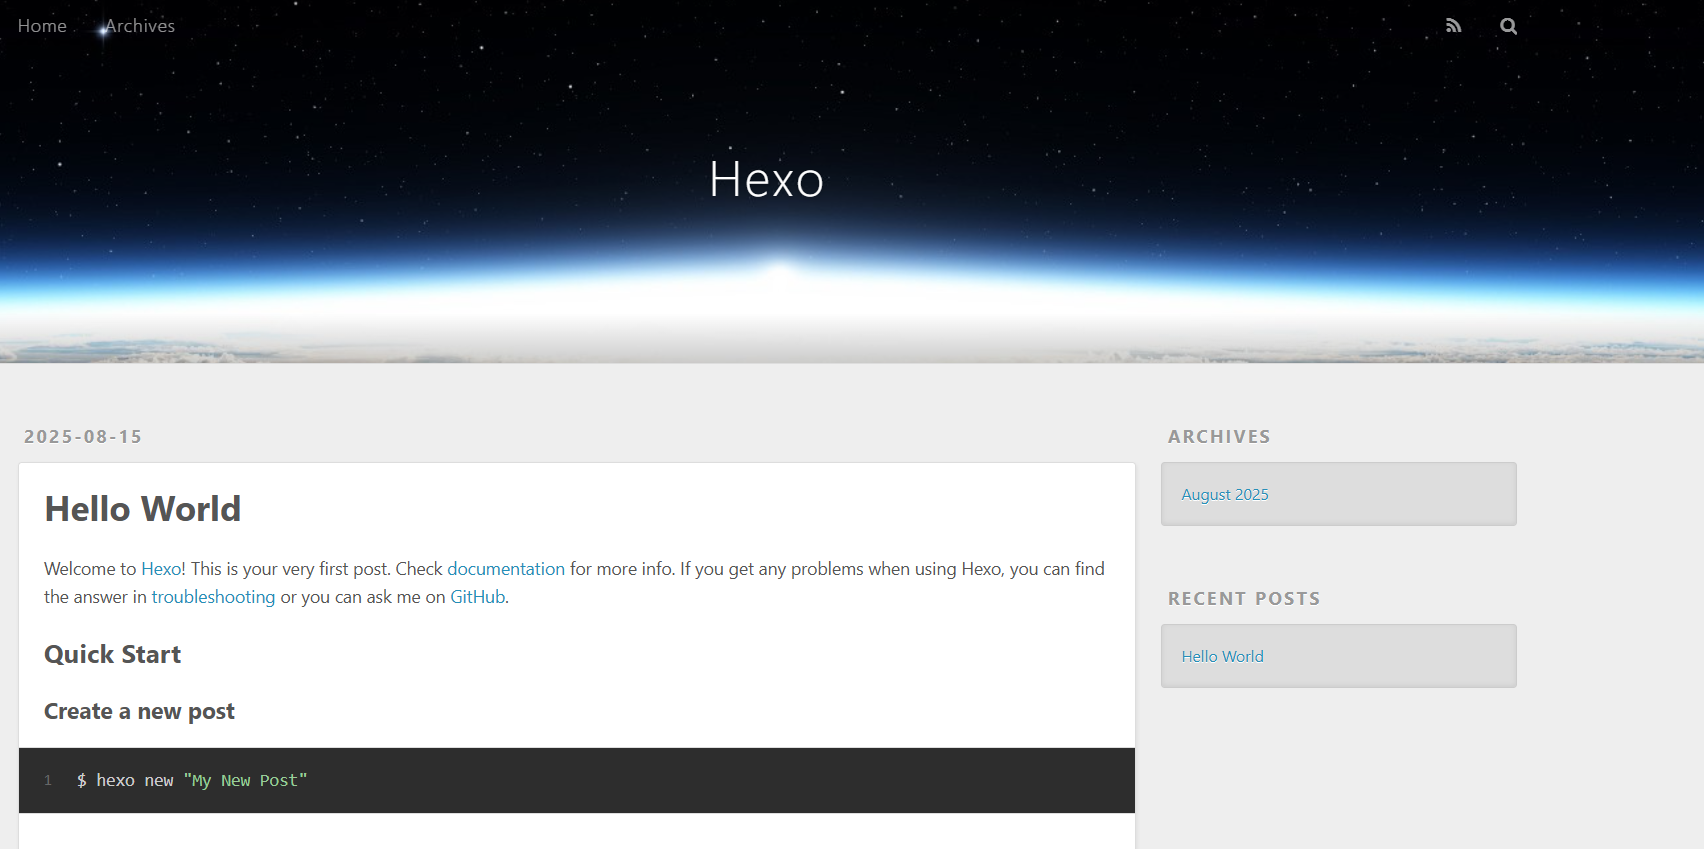Screen dimensions: 1704x849
Task: Click the 2025-08-15 post date
Action: 83,437
